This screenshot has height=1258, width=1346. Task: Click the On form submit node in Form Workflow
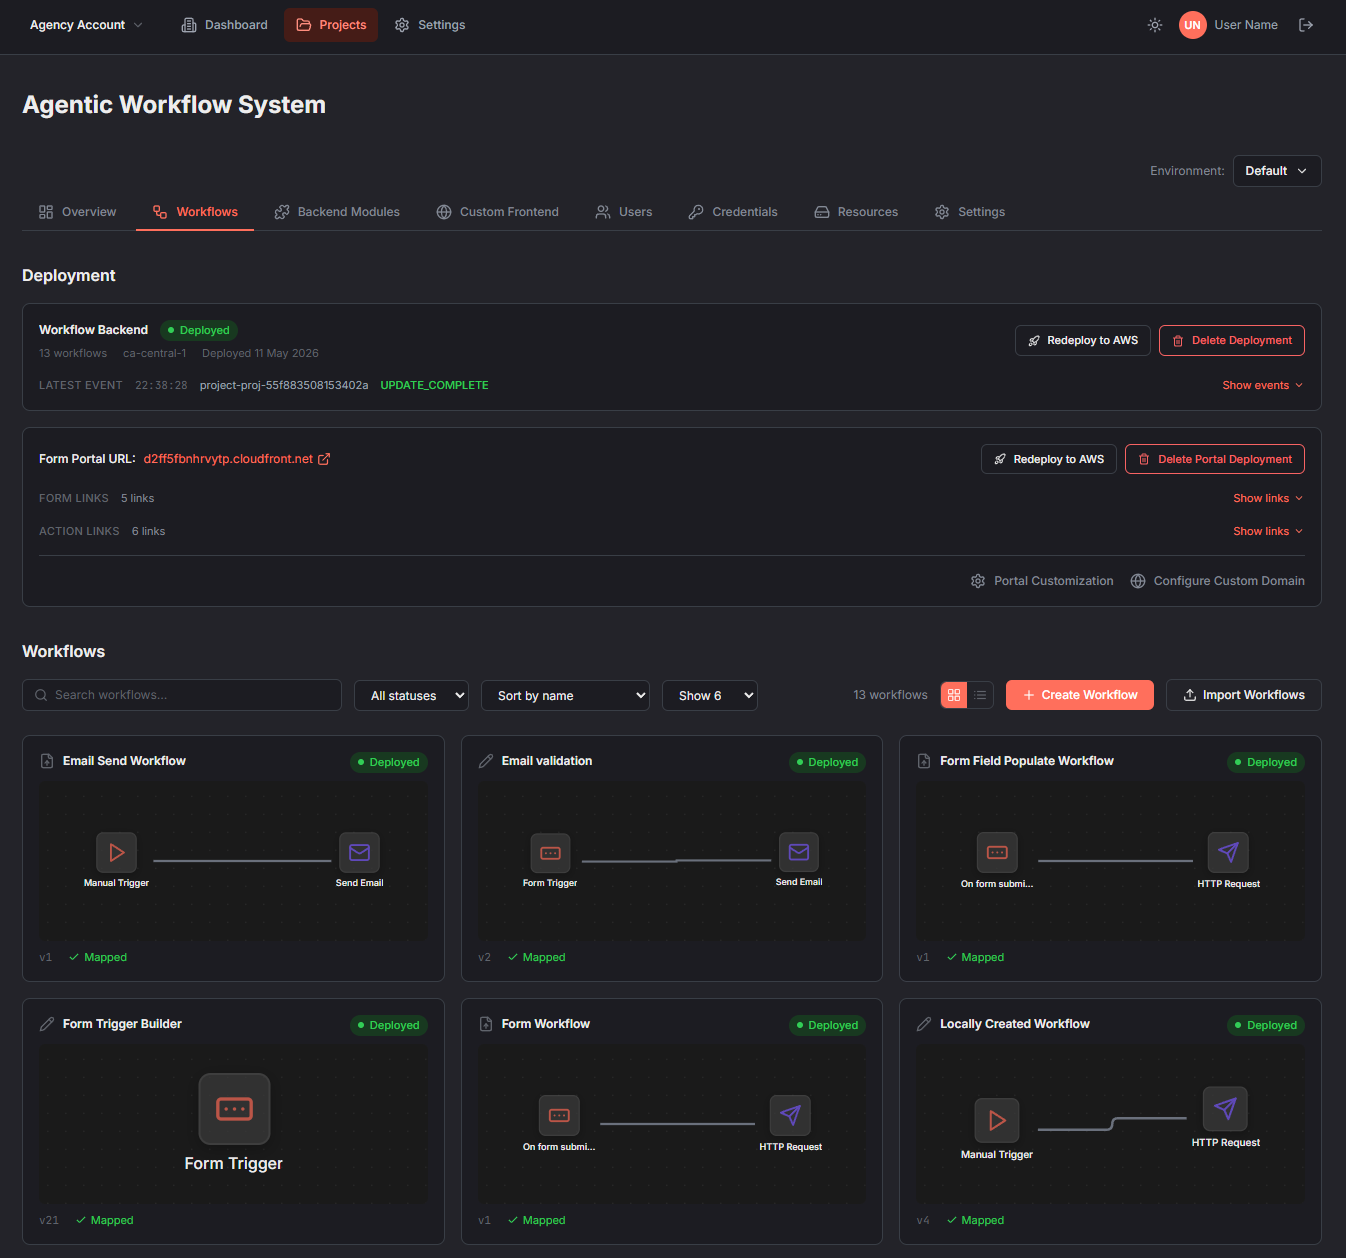[559, 1115]
